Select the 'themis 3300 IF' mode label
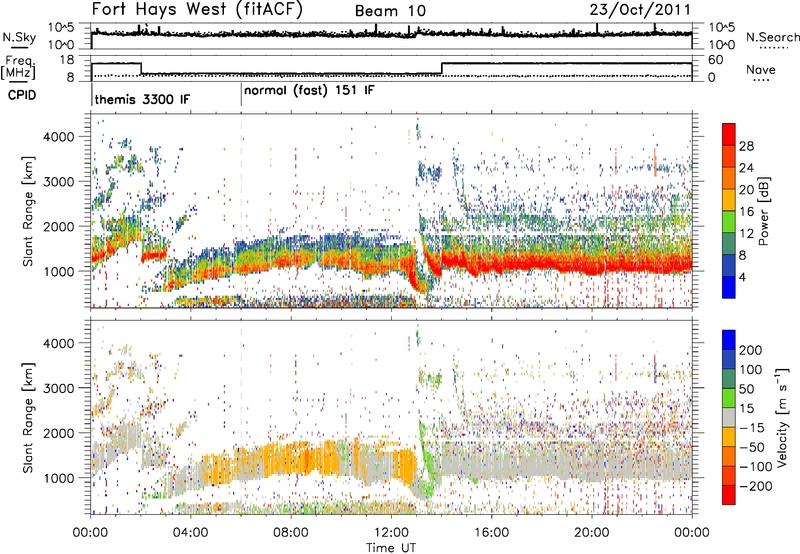800x554 pixels. click(x=142, y=99)
